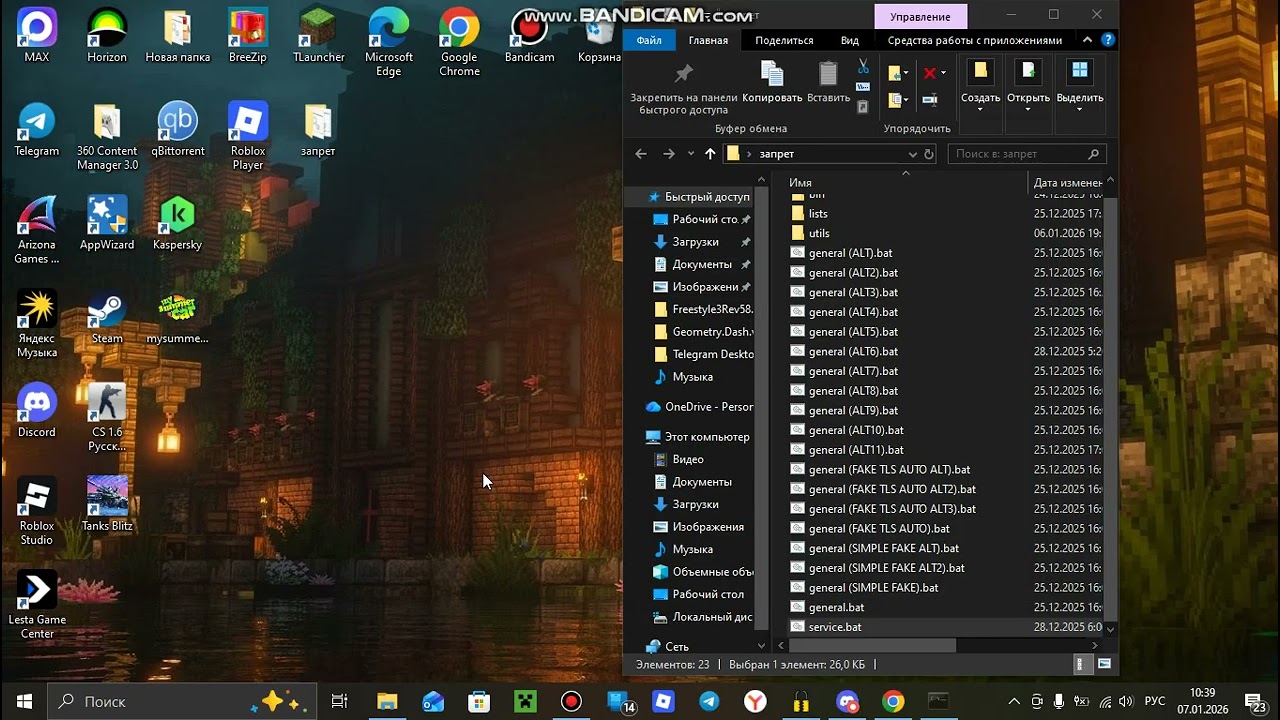Image resolution: width=1280 pixels, height=720 pixels.
Task: Refresh the запрет folder view
Action: click(929, 154)
